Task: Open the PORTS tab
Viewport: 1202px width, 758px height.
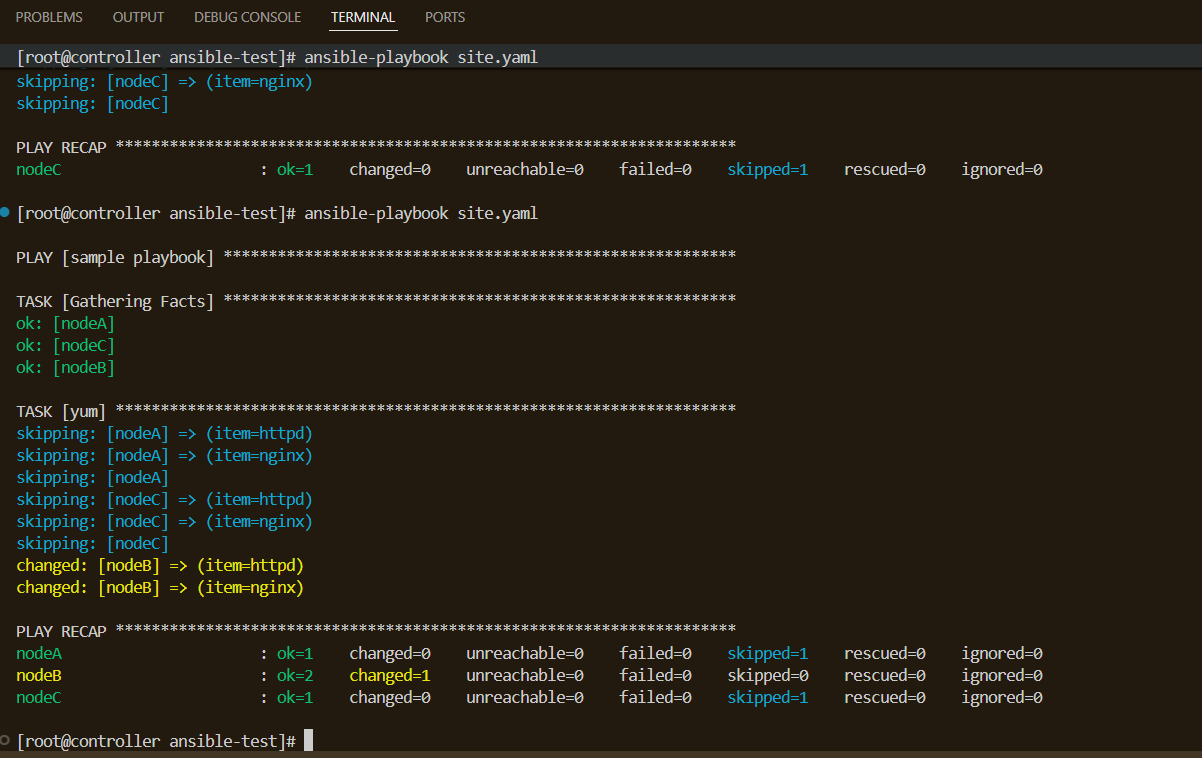Action: (445, 17)
